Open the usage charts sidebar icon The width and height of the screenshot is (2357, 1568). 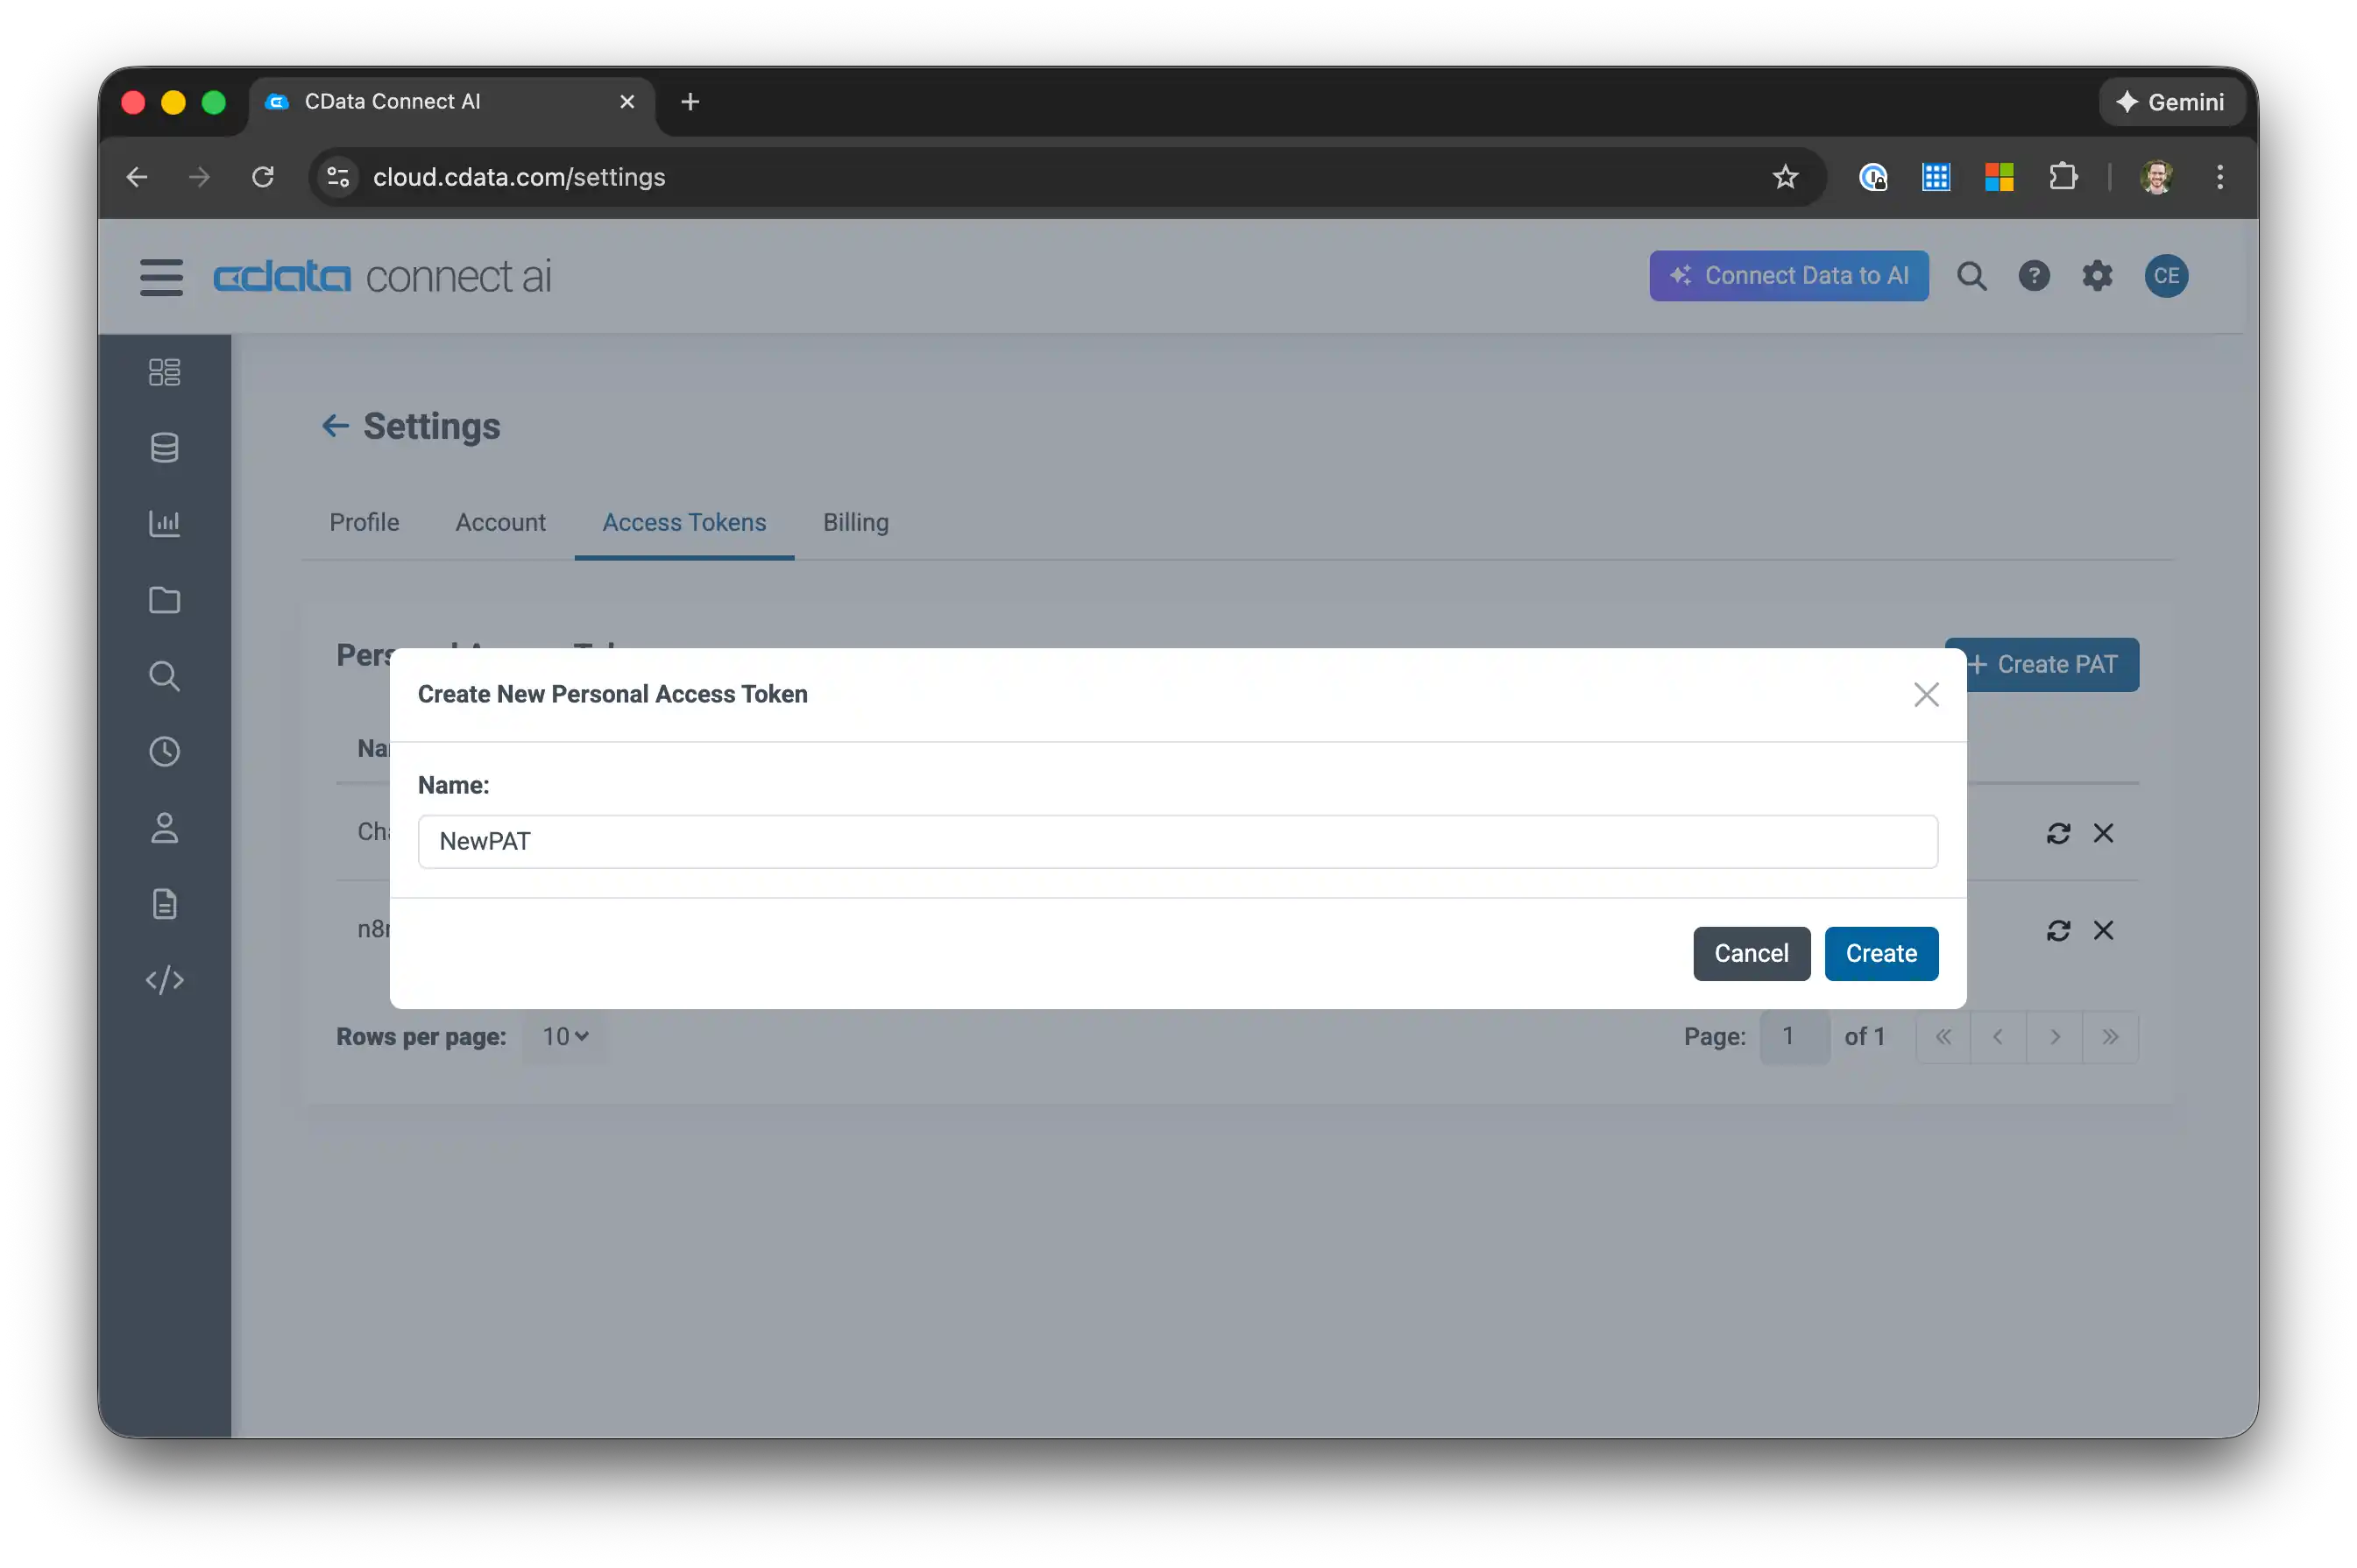tap(164, 522)
